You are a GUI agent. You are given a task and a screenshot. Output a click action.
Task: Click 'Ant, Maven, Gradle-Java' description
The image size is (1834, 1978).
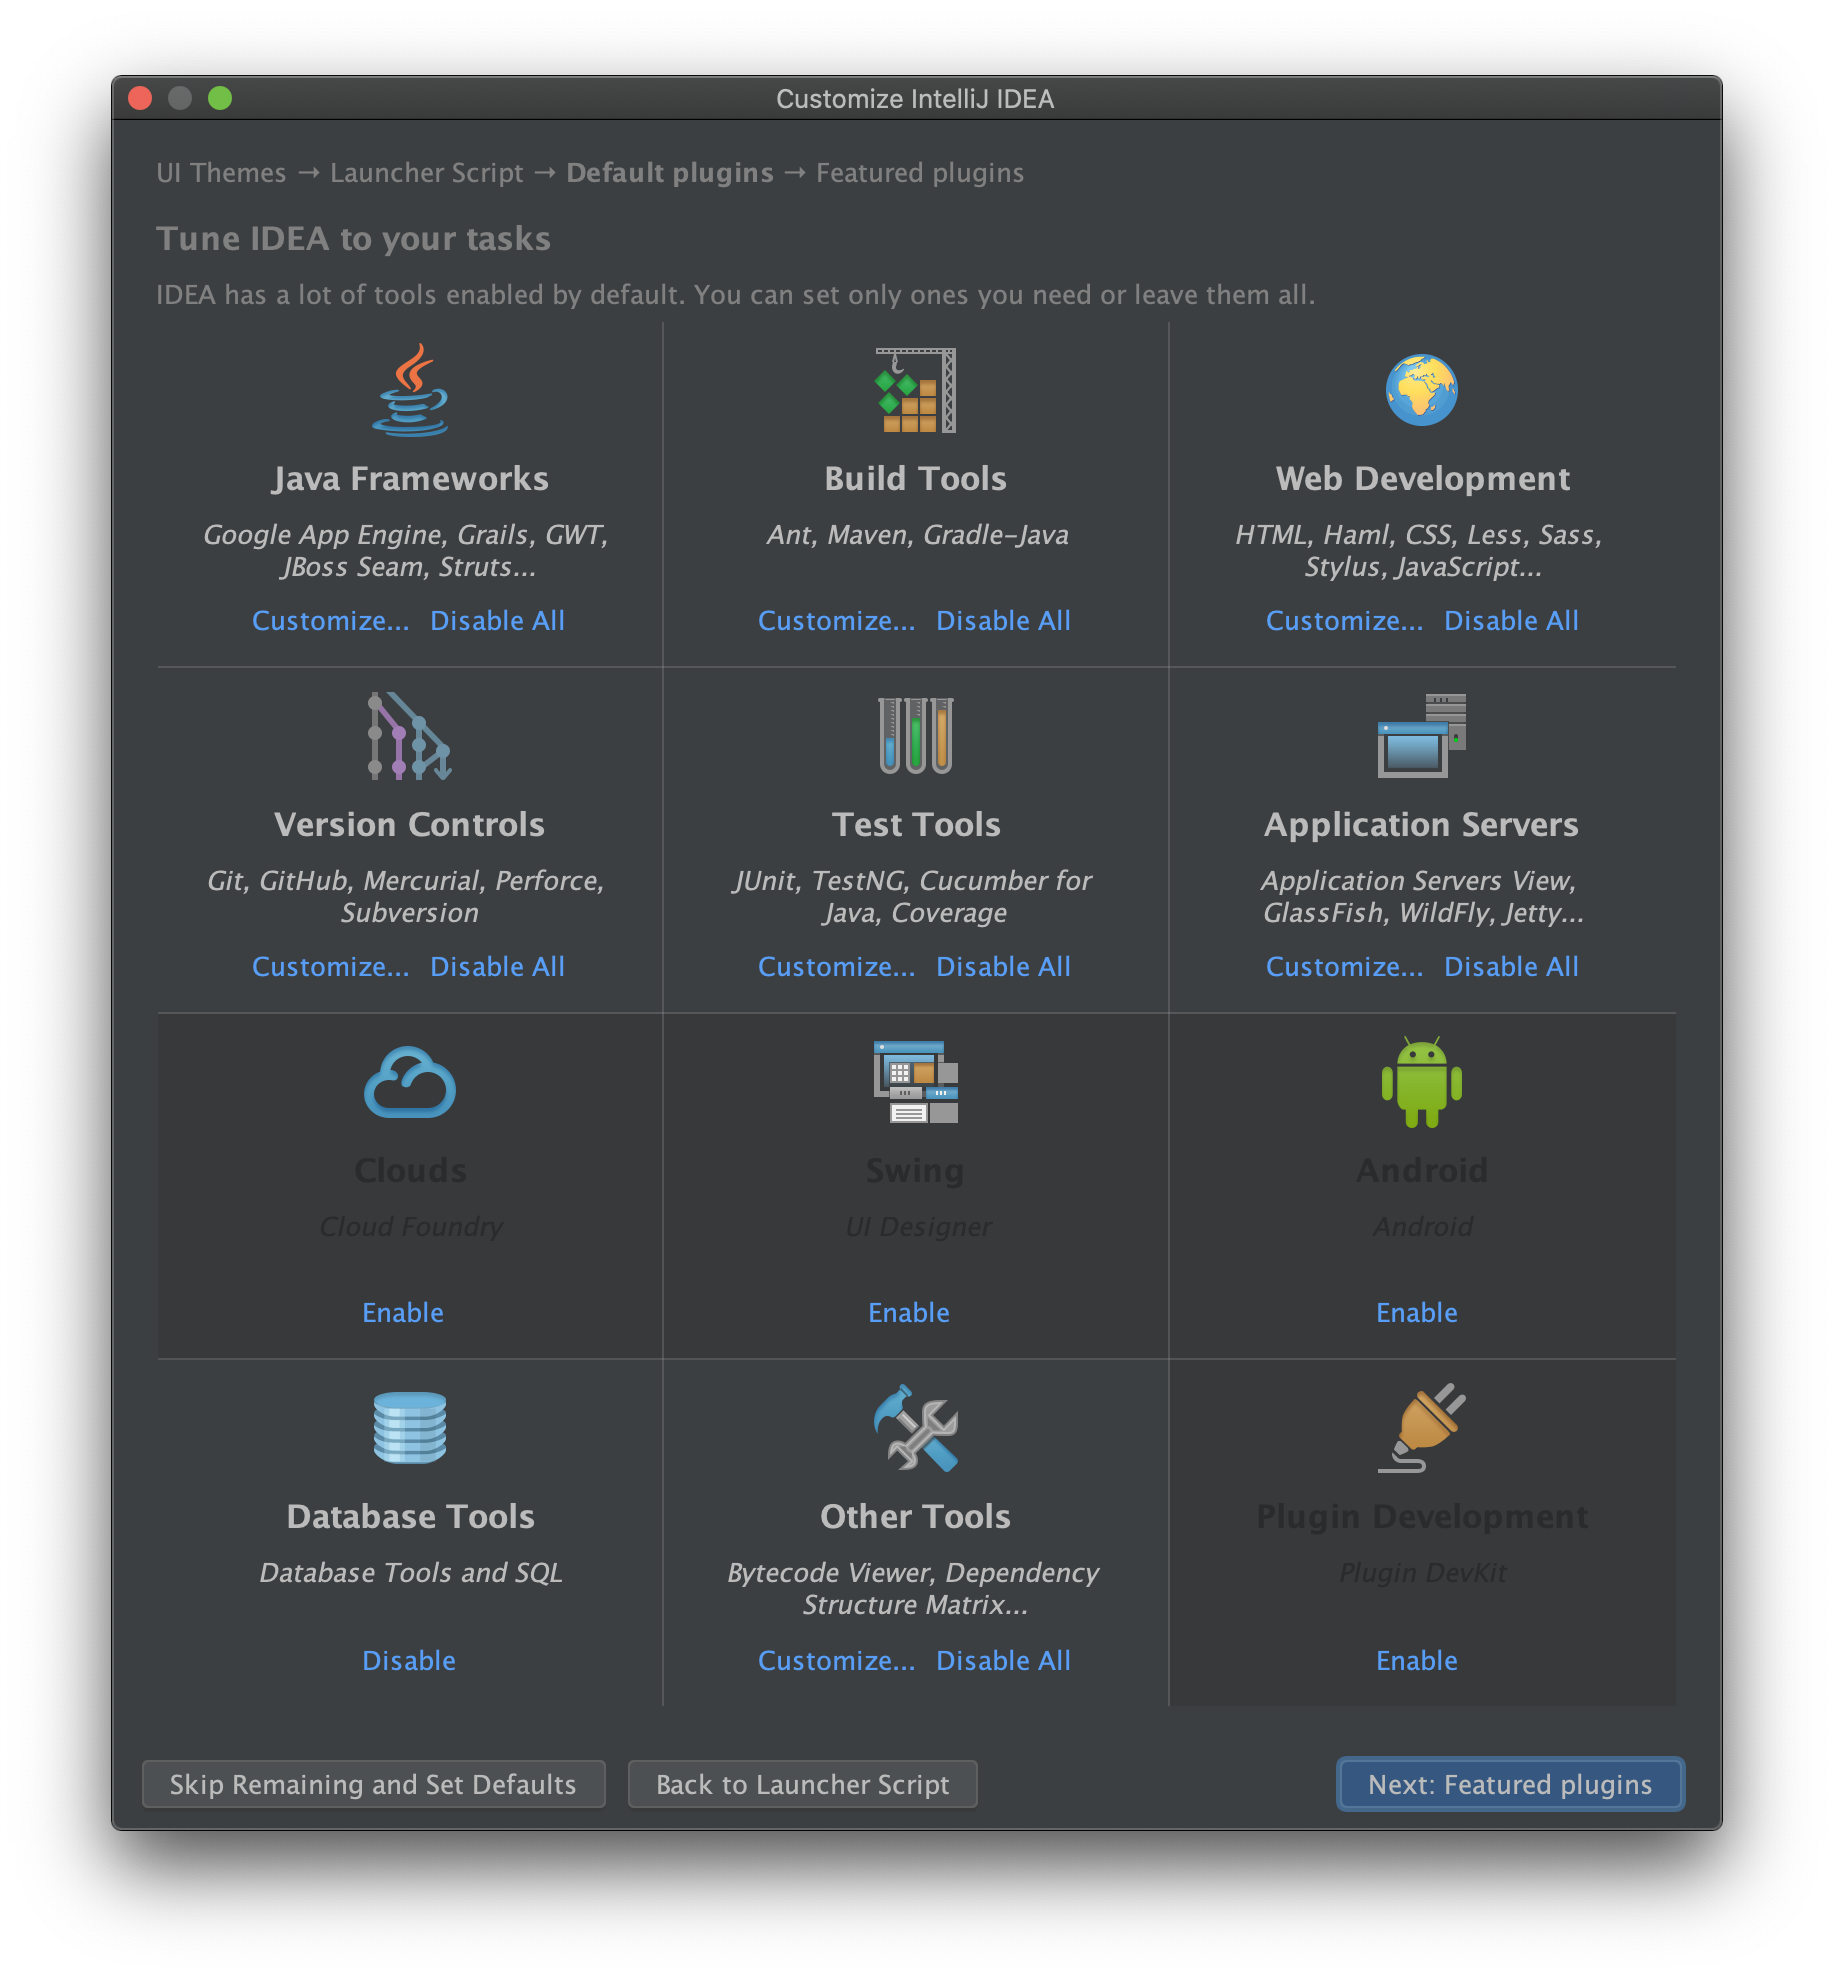[x=917, y=535]
